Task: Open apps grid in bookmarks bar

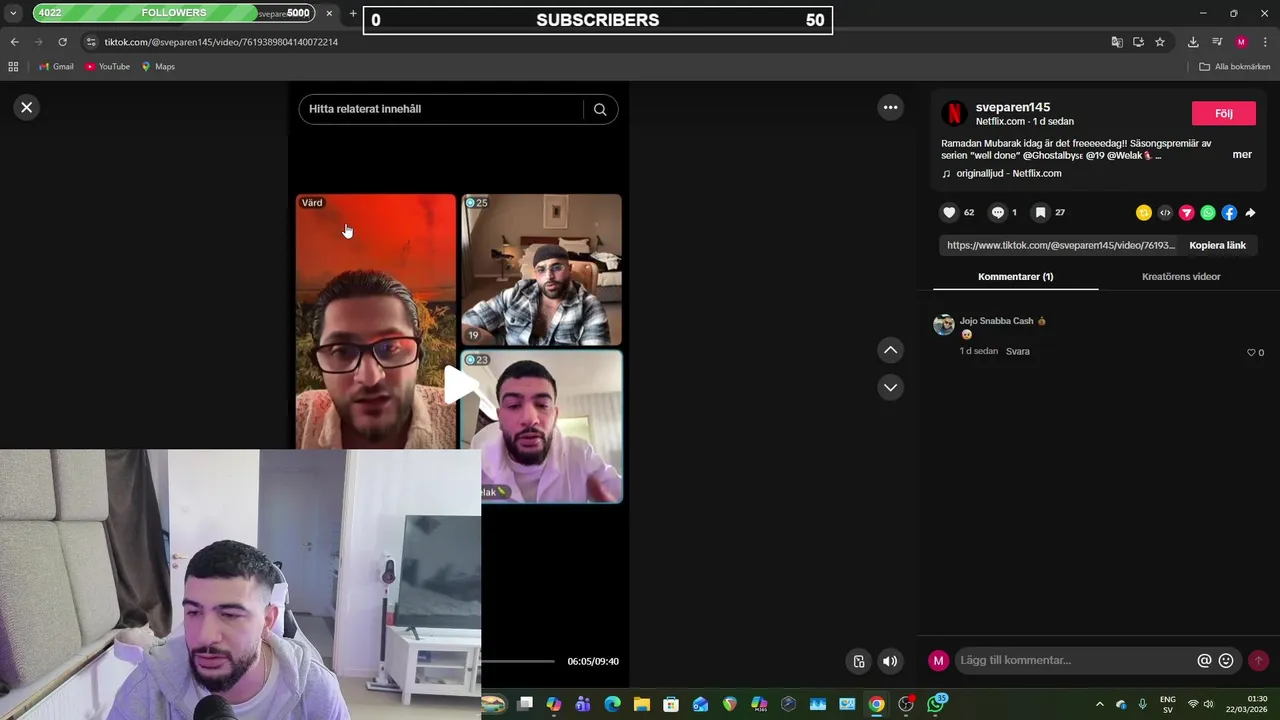Action: click(x=13, y=66)
